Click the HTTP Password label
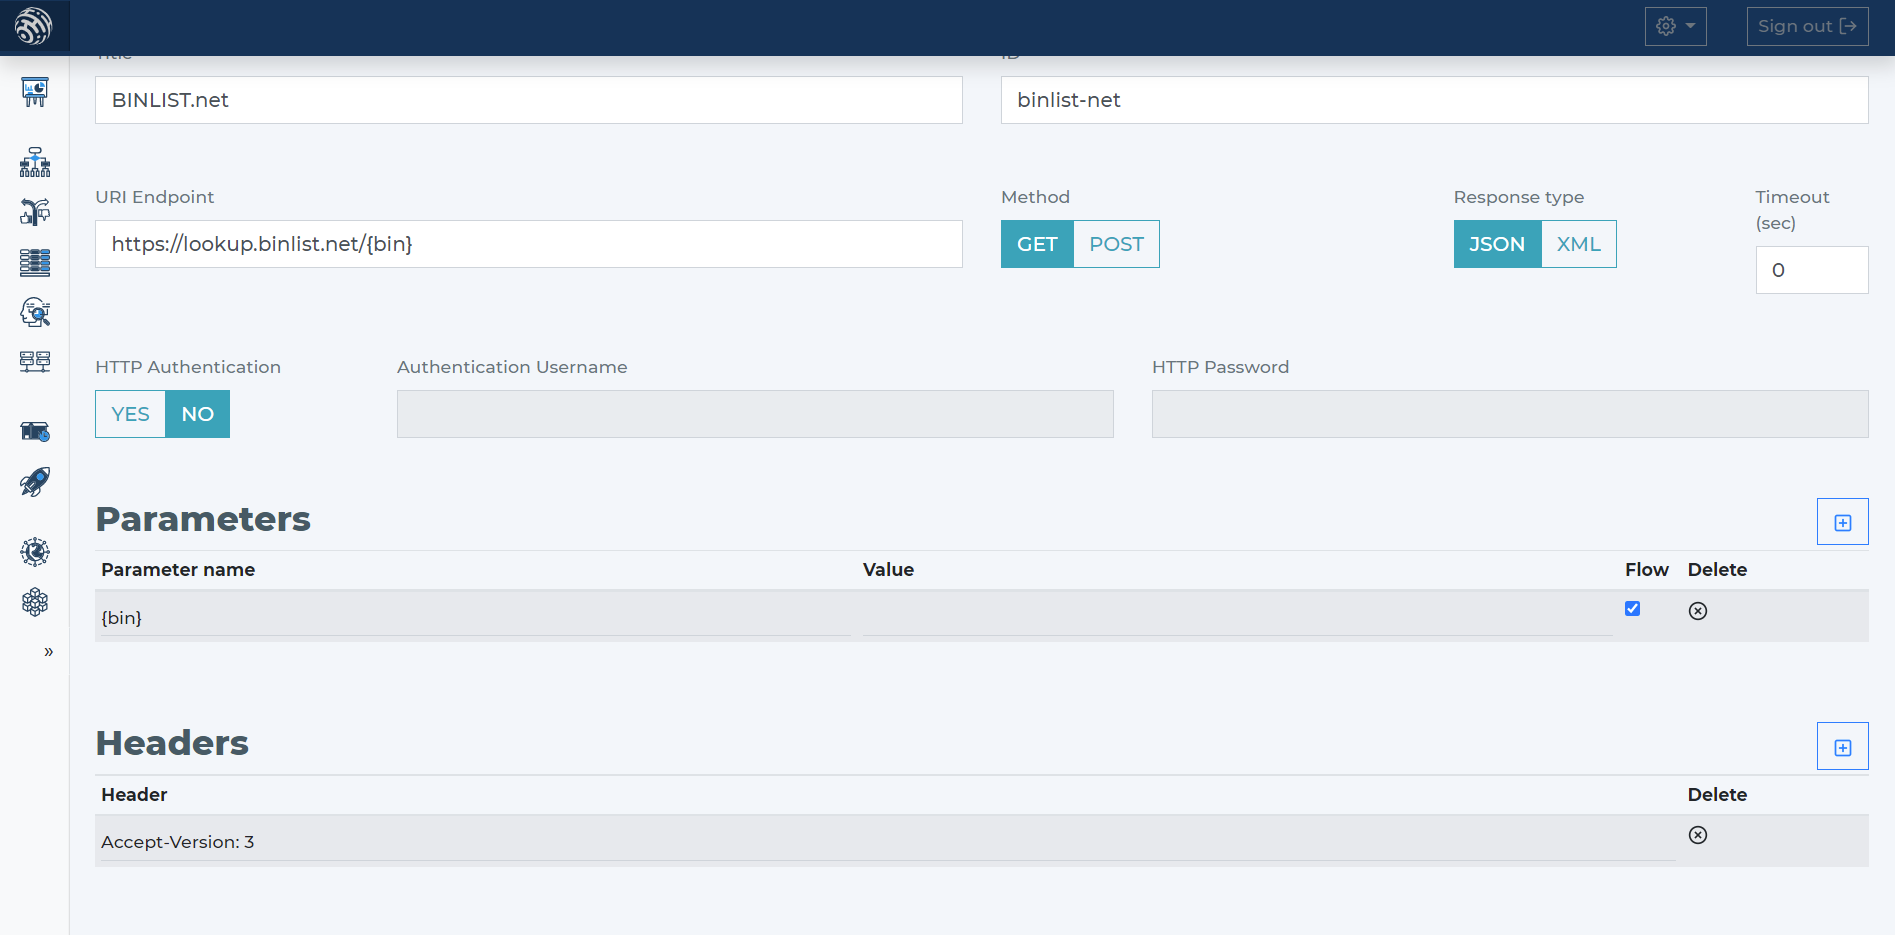Viewport: 1895px width, 935px height. coord(1220,367)
